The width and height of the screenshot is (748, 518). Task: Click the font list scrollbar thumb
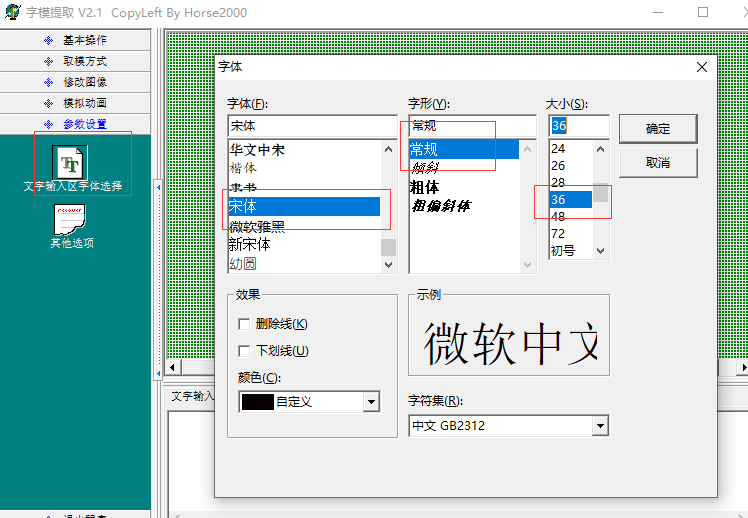click(x=388, y=248)
